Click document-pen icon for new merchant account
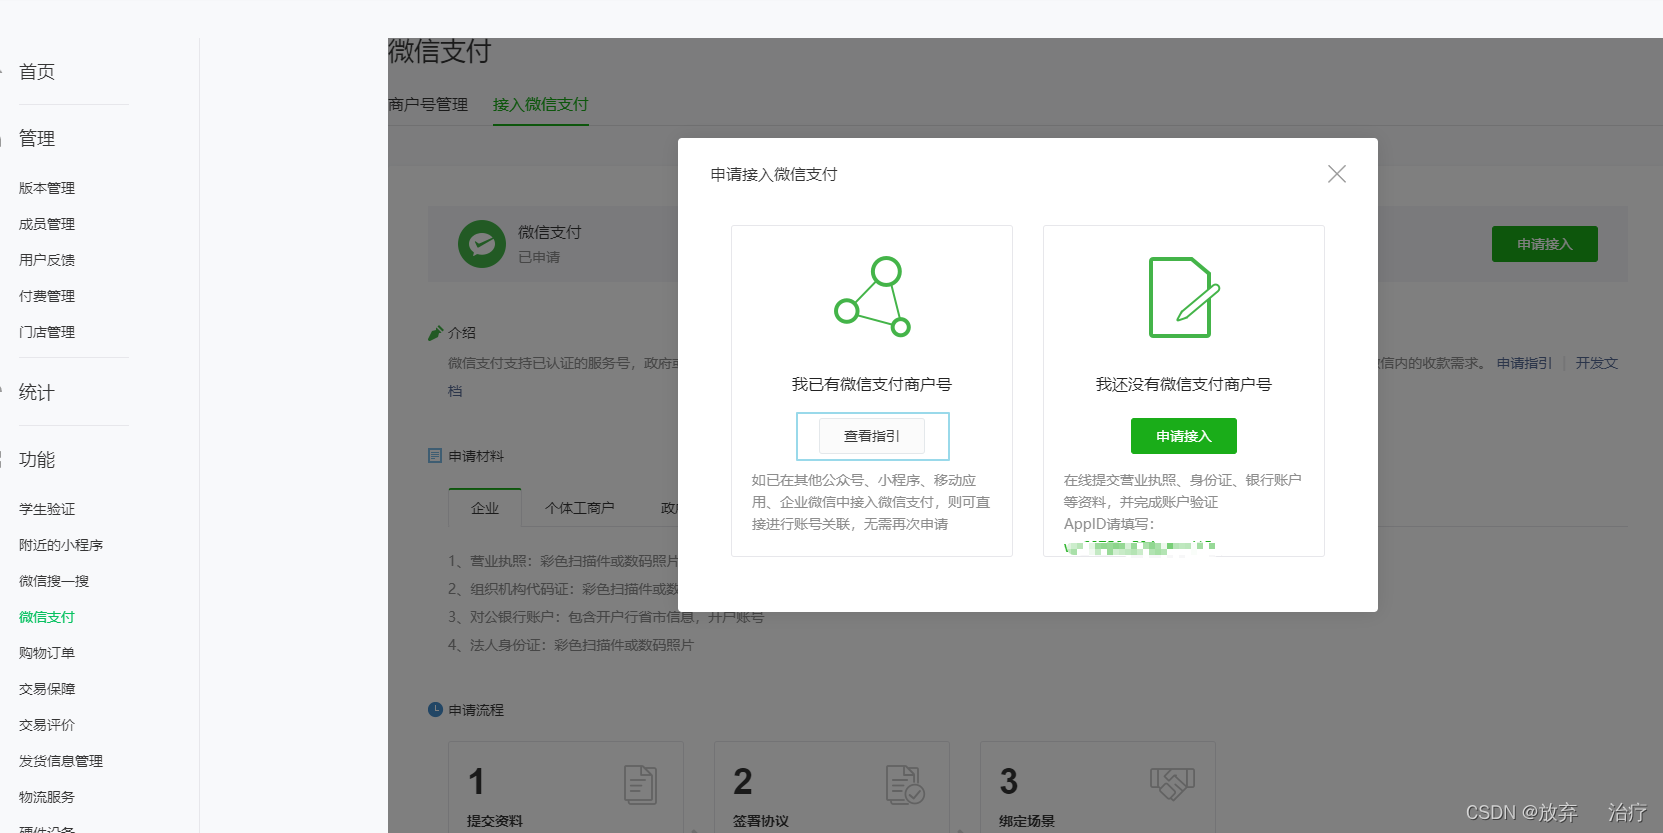The height and width of the screenshot is (833, 1663). (1184, 298)
